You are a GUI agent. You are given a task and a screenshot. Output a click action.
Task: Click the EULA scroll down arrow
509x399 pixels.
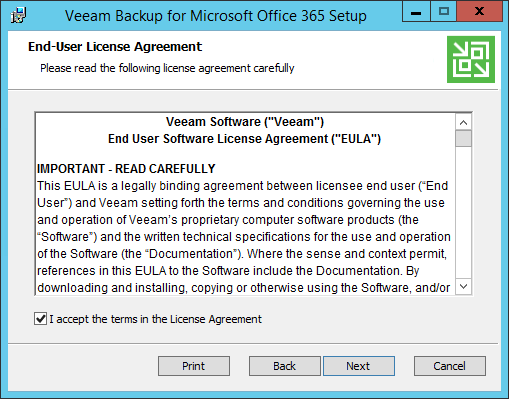[x=463, y=286]
